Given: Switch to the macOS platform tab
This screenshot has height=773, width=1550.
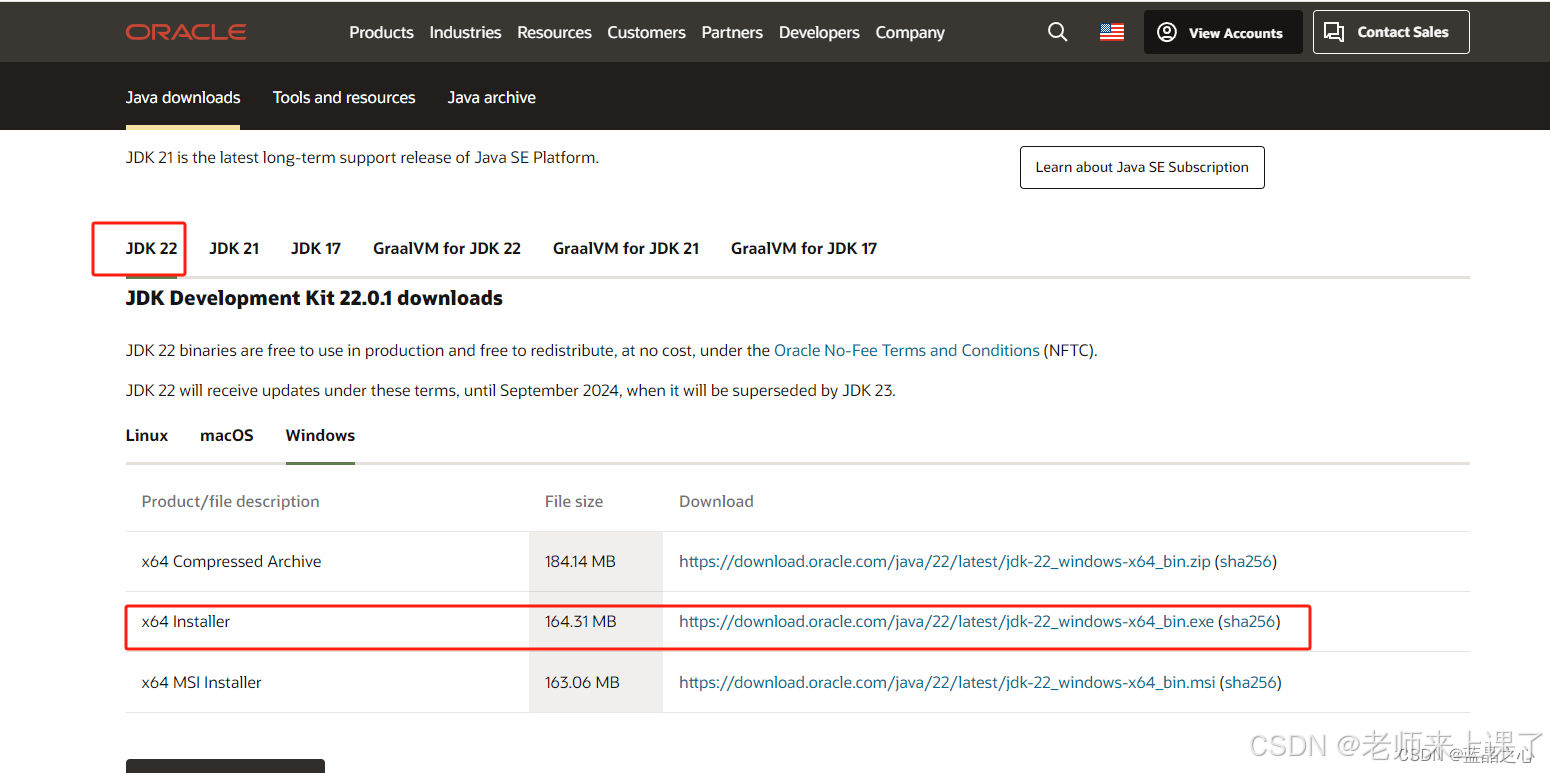Looking at the screenshot, I should tap(227, 435).
